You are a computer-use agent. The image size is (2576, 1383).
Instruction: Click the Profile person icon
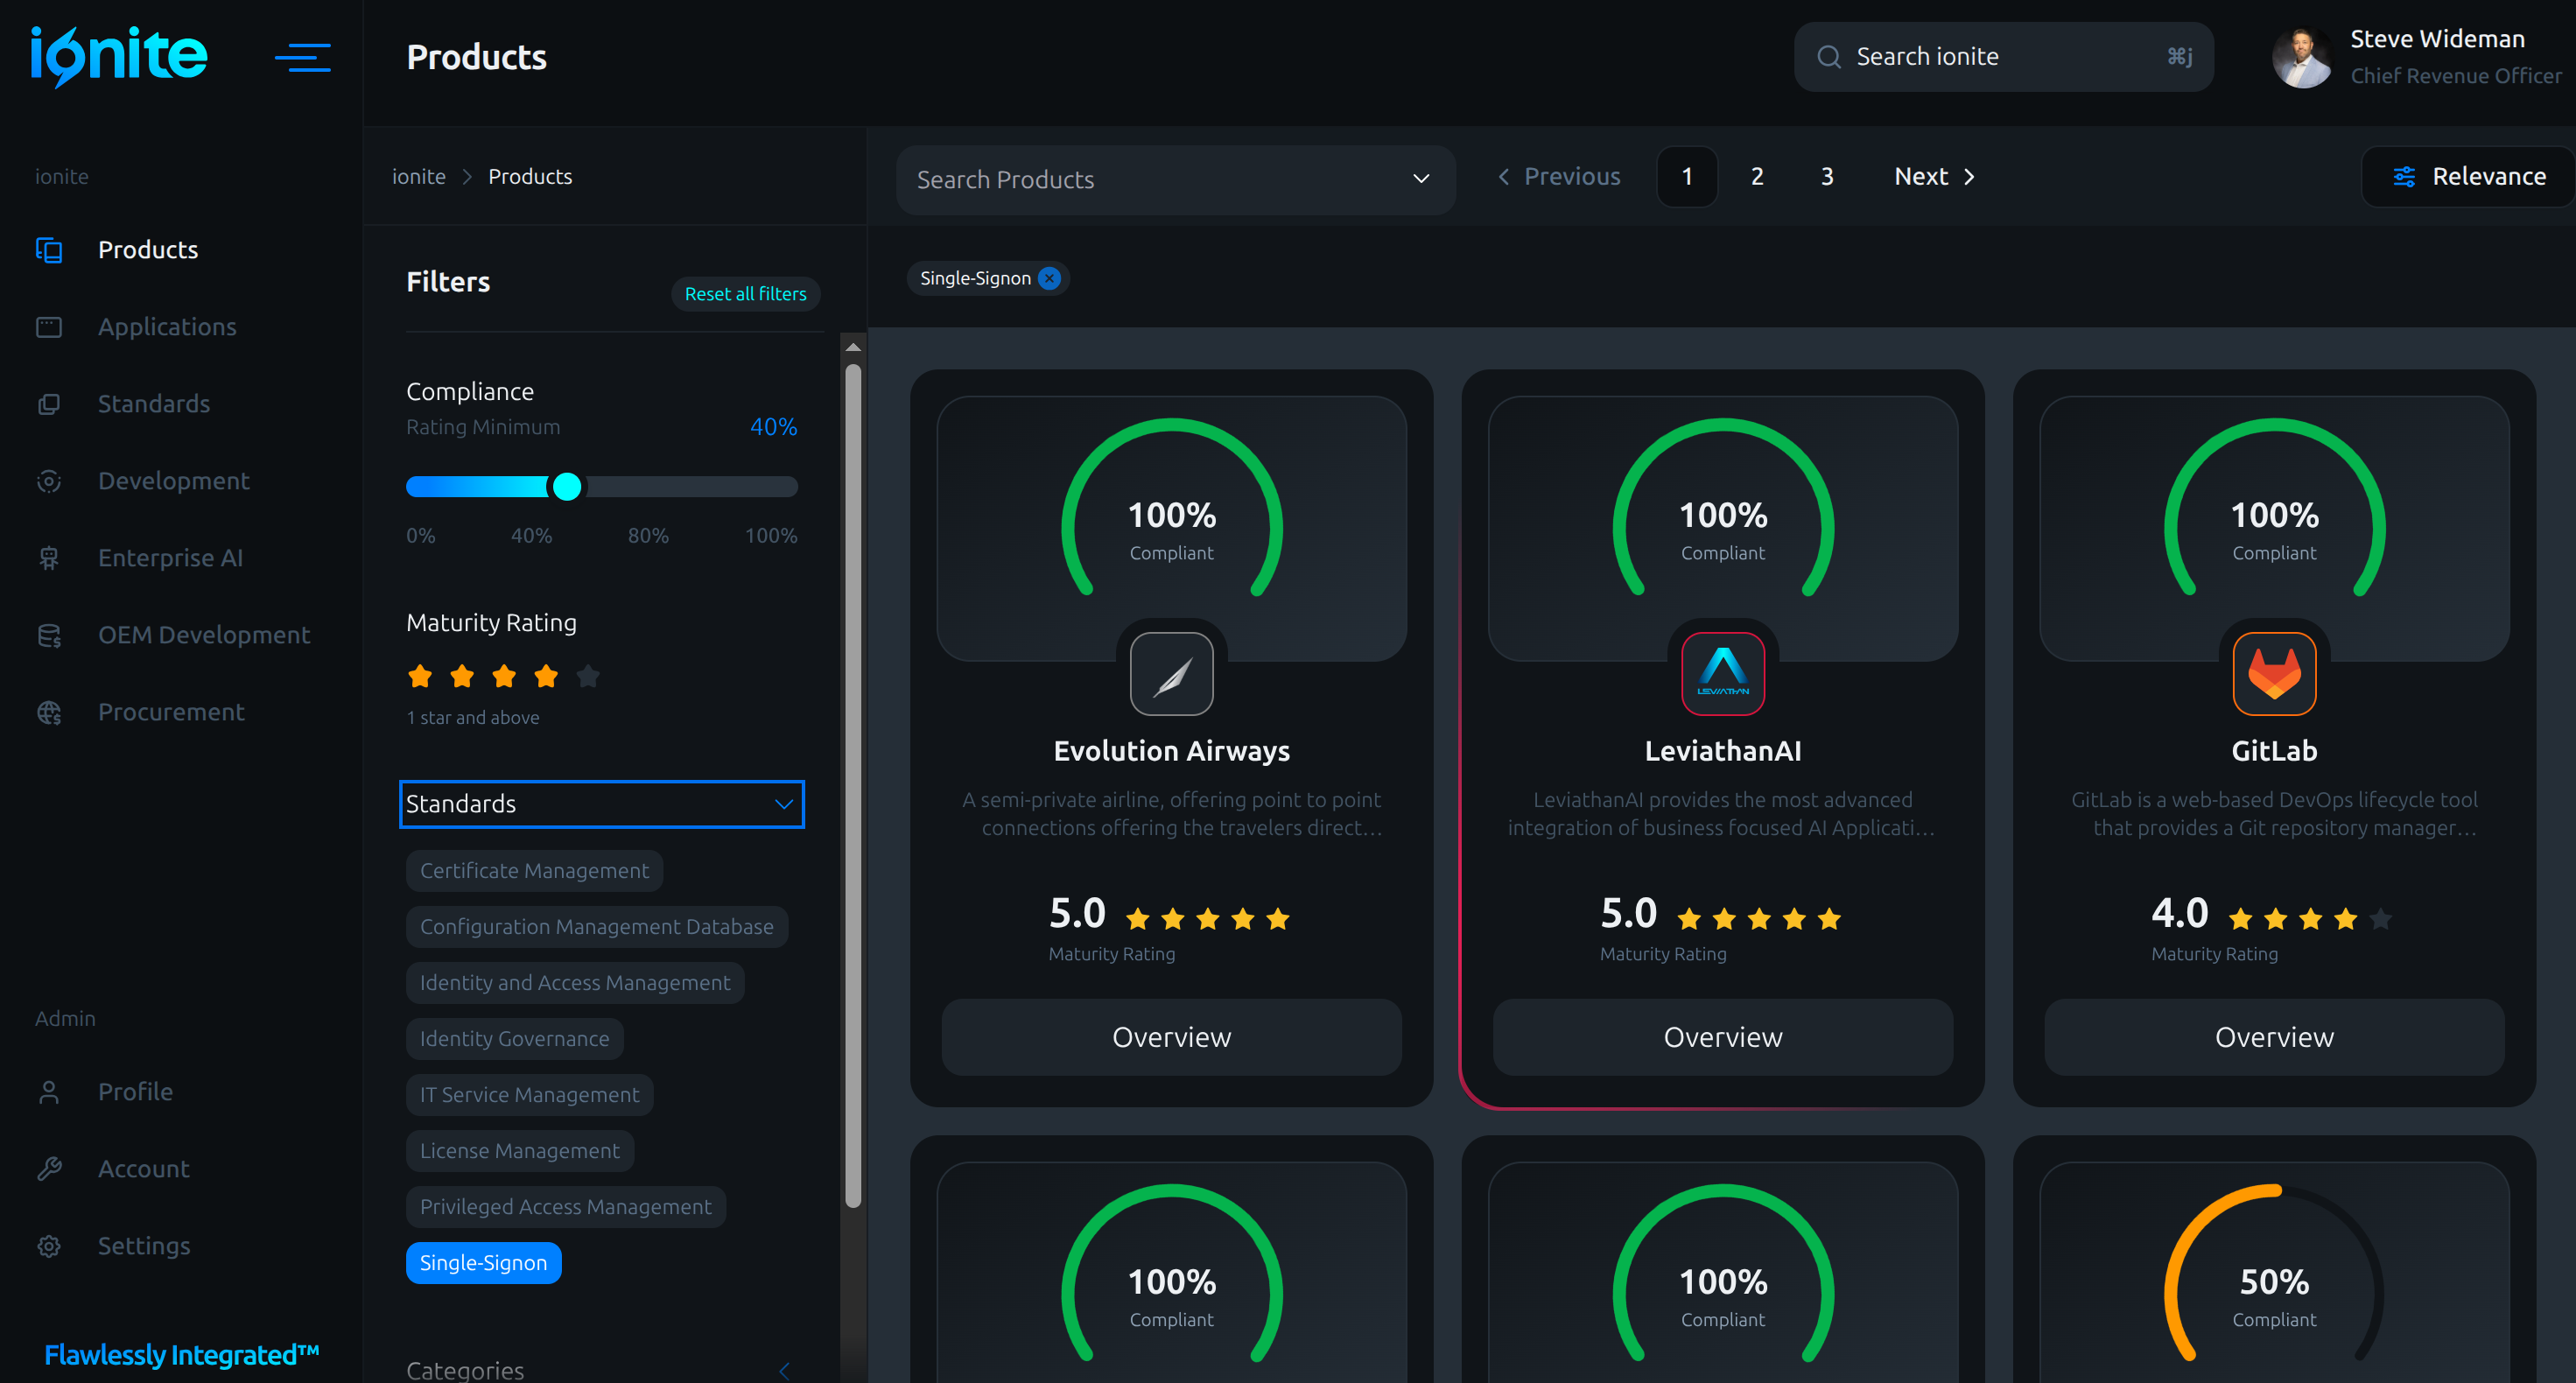(49, 1092)
